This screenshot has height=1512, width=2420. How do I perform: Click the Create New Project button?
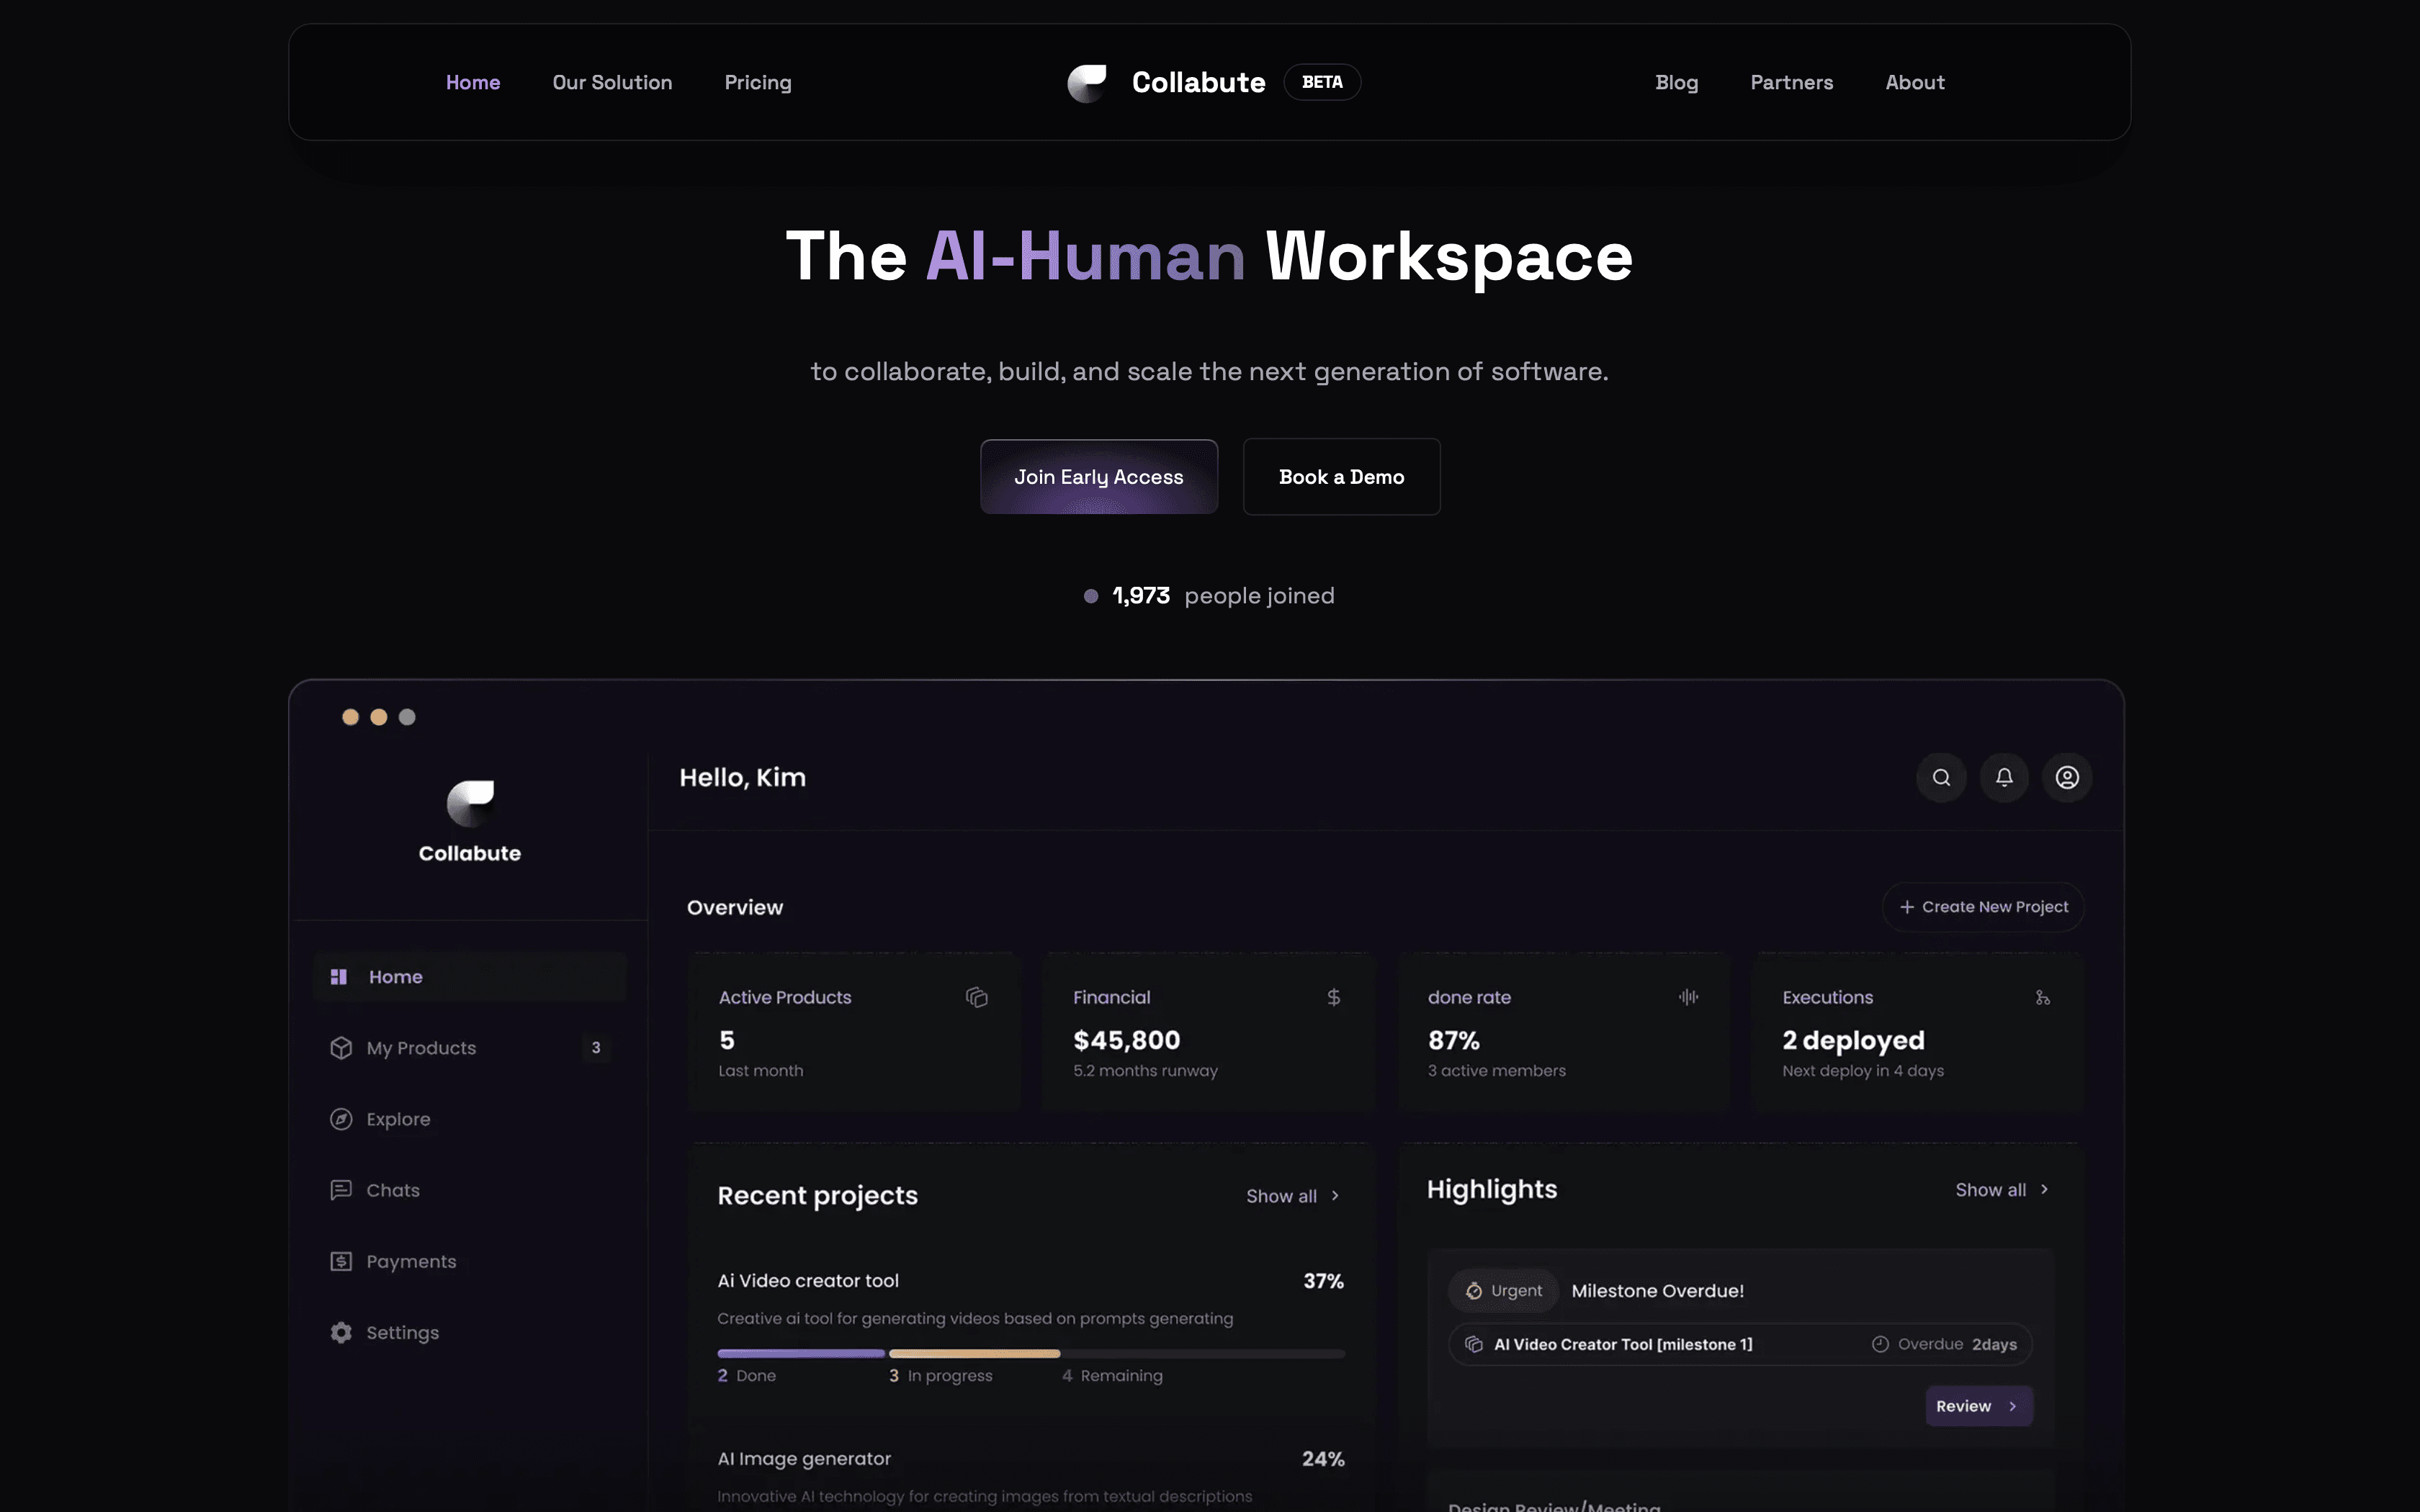coord(1983,907)
